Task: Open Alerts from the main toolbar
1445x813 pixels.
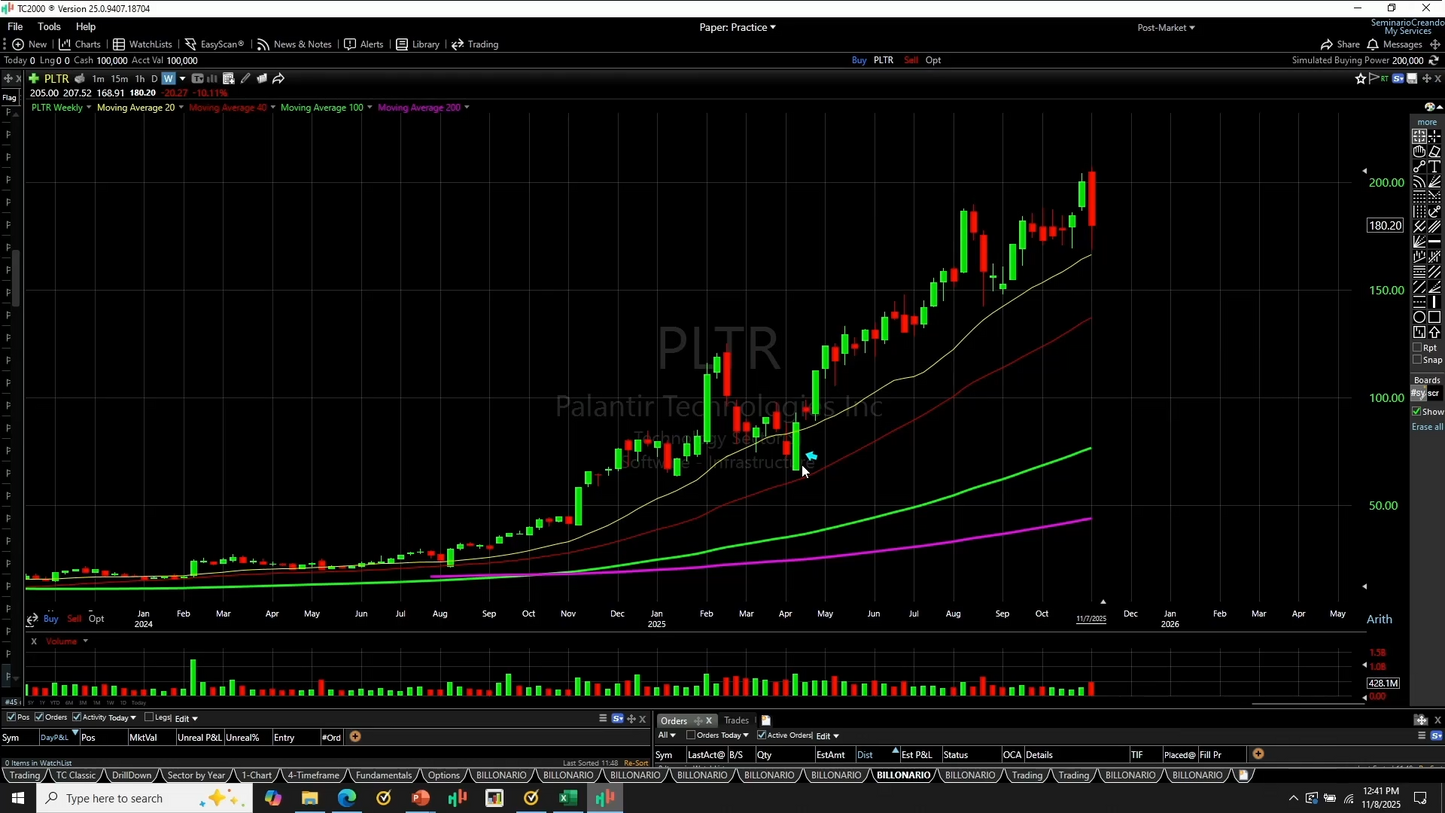Action: 363,44
